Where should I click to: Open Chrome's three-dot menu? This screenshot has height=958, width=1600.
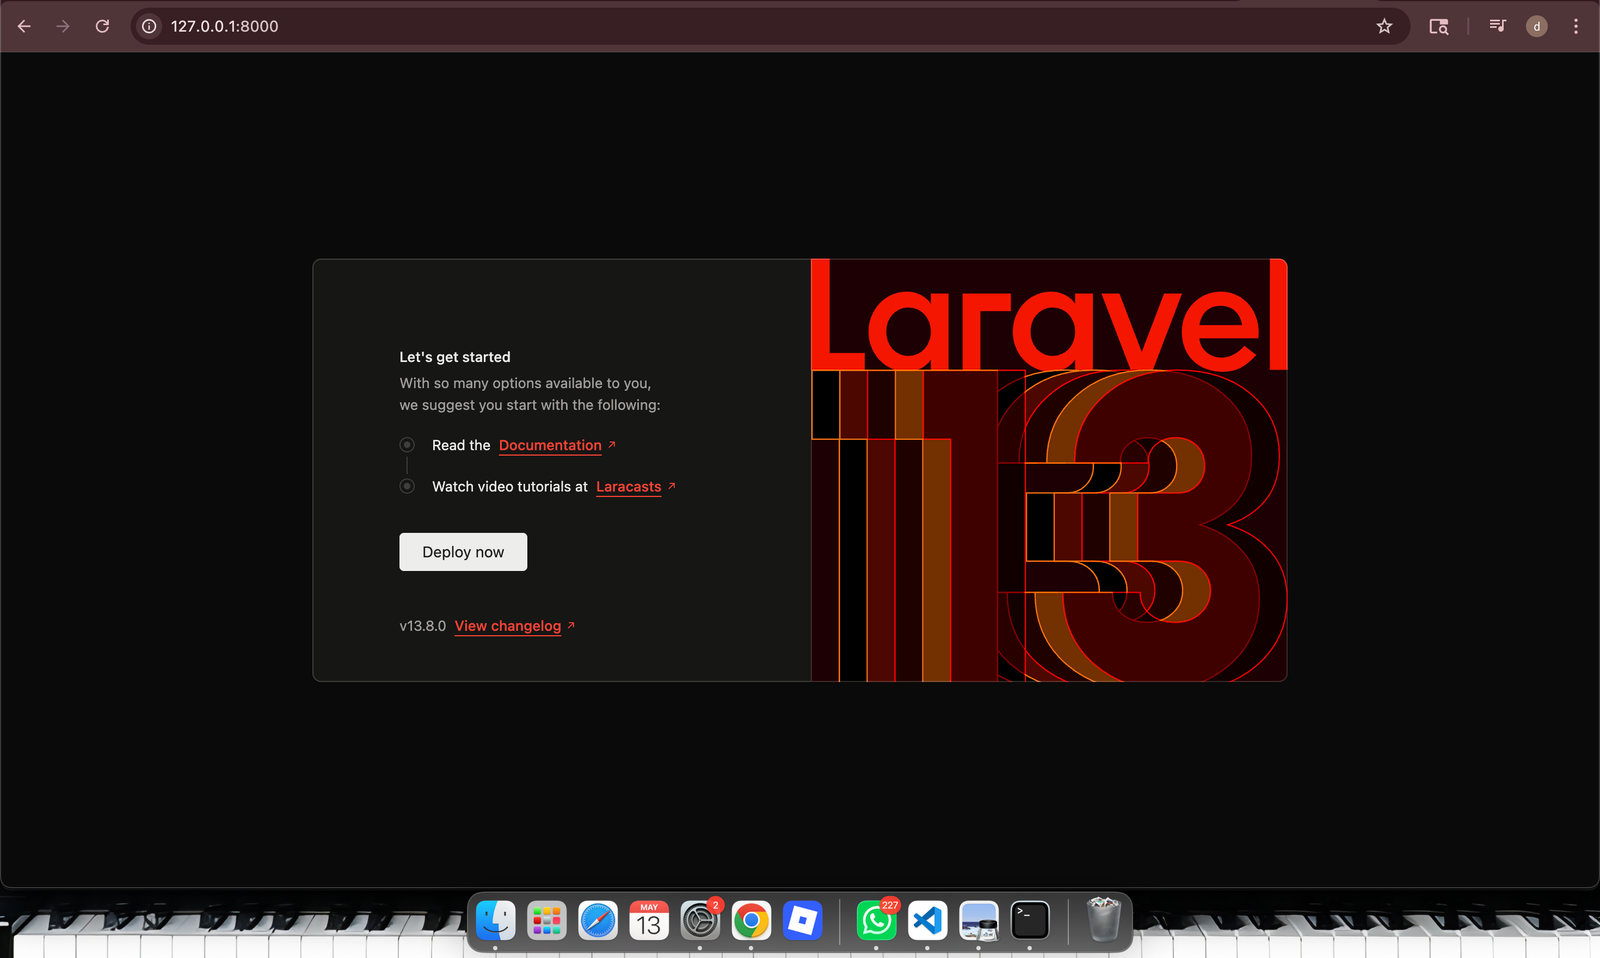pyautogui.click(x=1576, y=26)
